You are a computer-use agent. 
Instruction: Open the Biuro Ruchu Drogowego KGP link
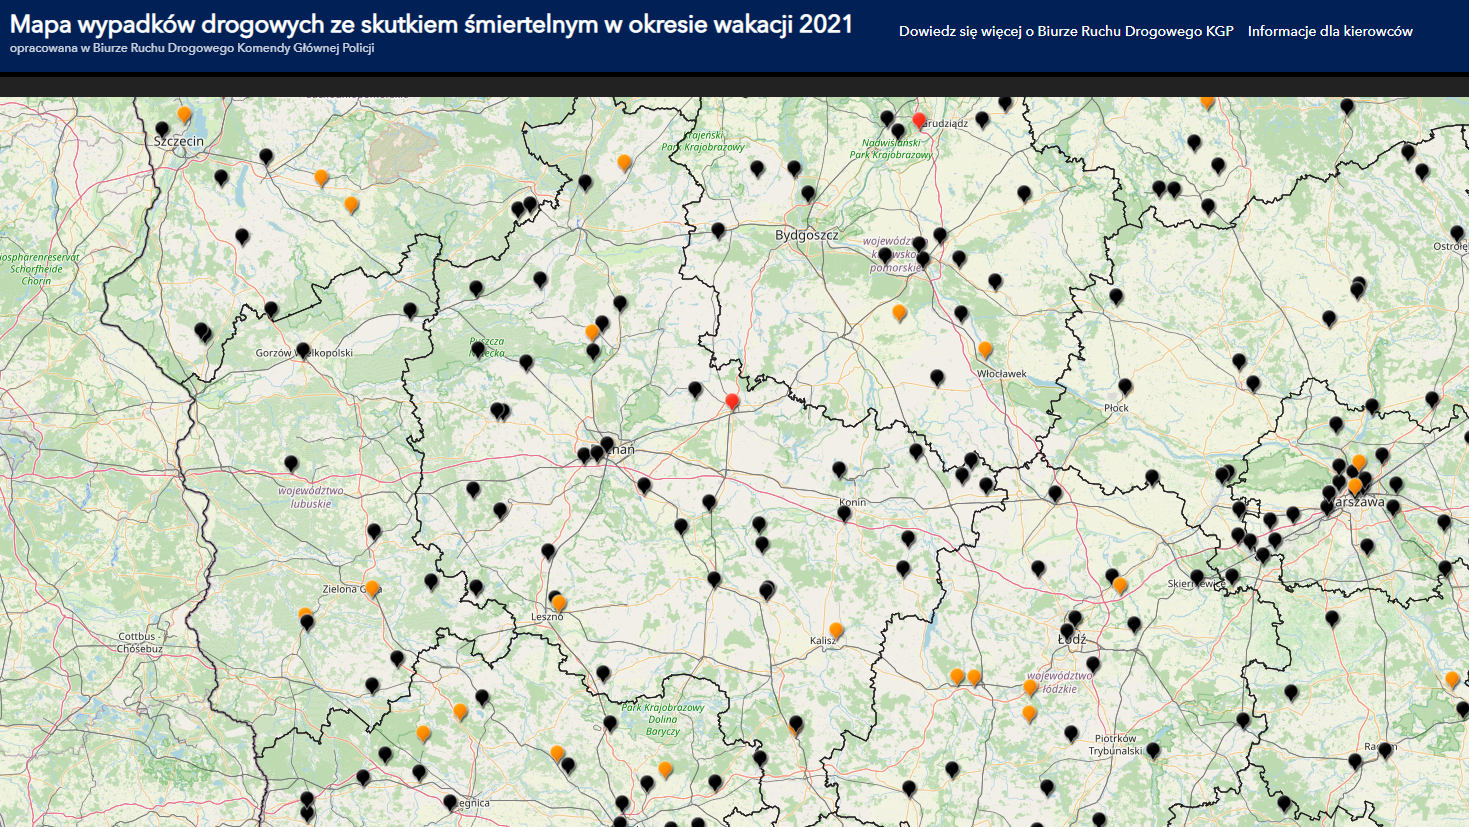tap(1065, 31)
